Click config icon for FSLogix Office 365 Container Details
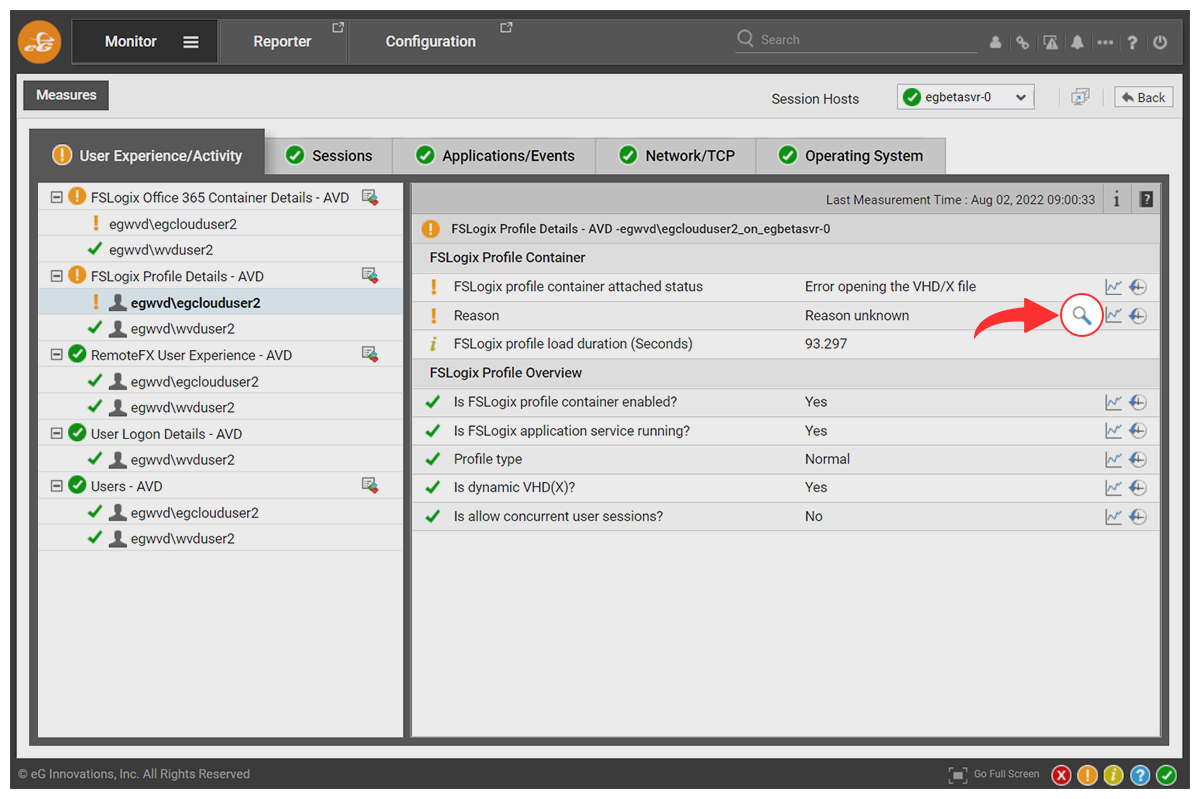Viewport: 1200px width, 799px height. pyautogui.click(x=370, y=197)
